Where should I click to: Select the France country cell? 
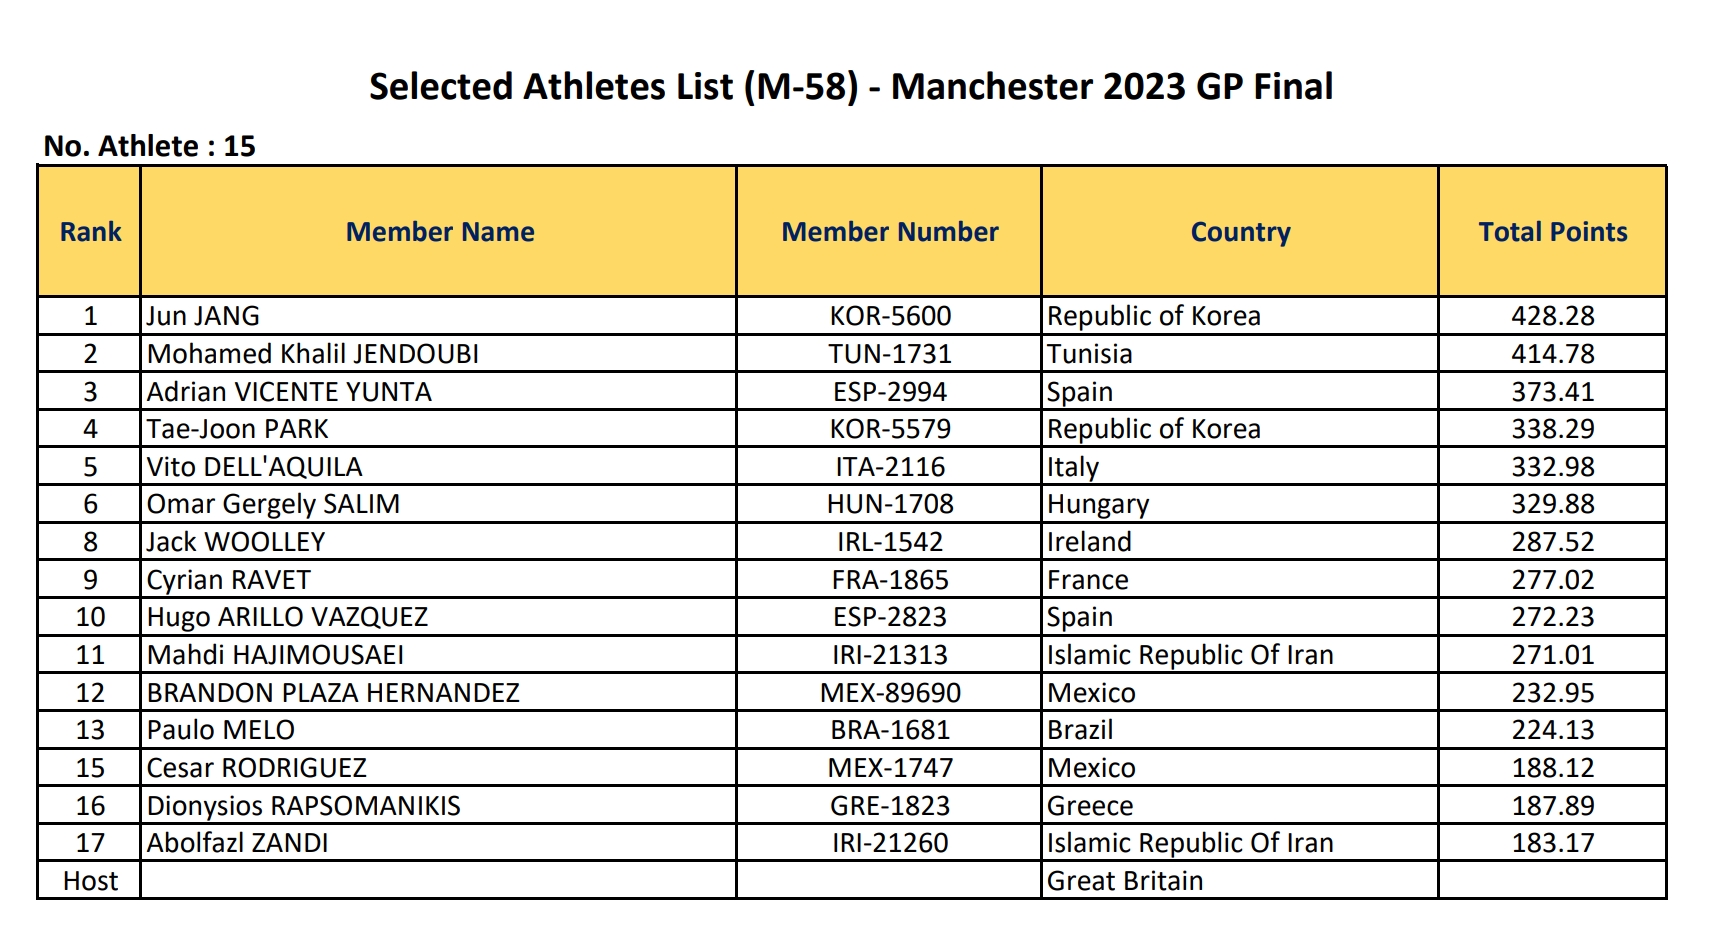[x=1240, y=580]
